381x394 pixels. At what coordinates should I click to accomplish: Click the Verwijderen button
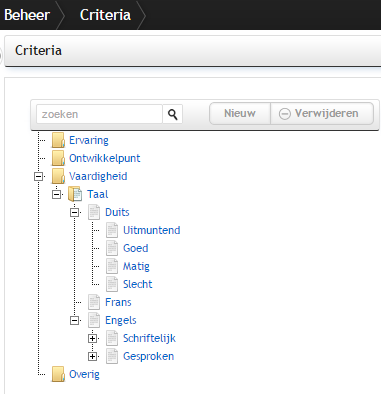click(x=322, y=113)
